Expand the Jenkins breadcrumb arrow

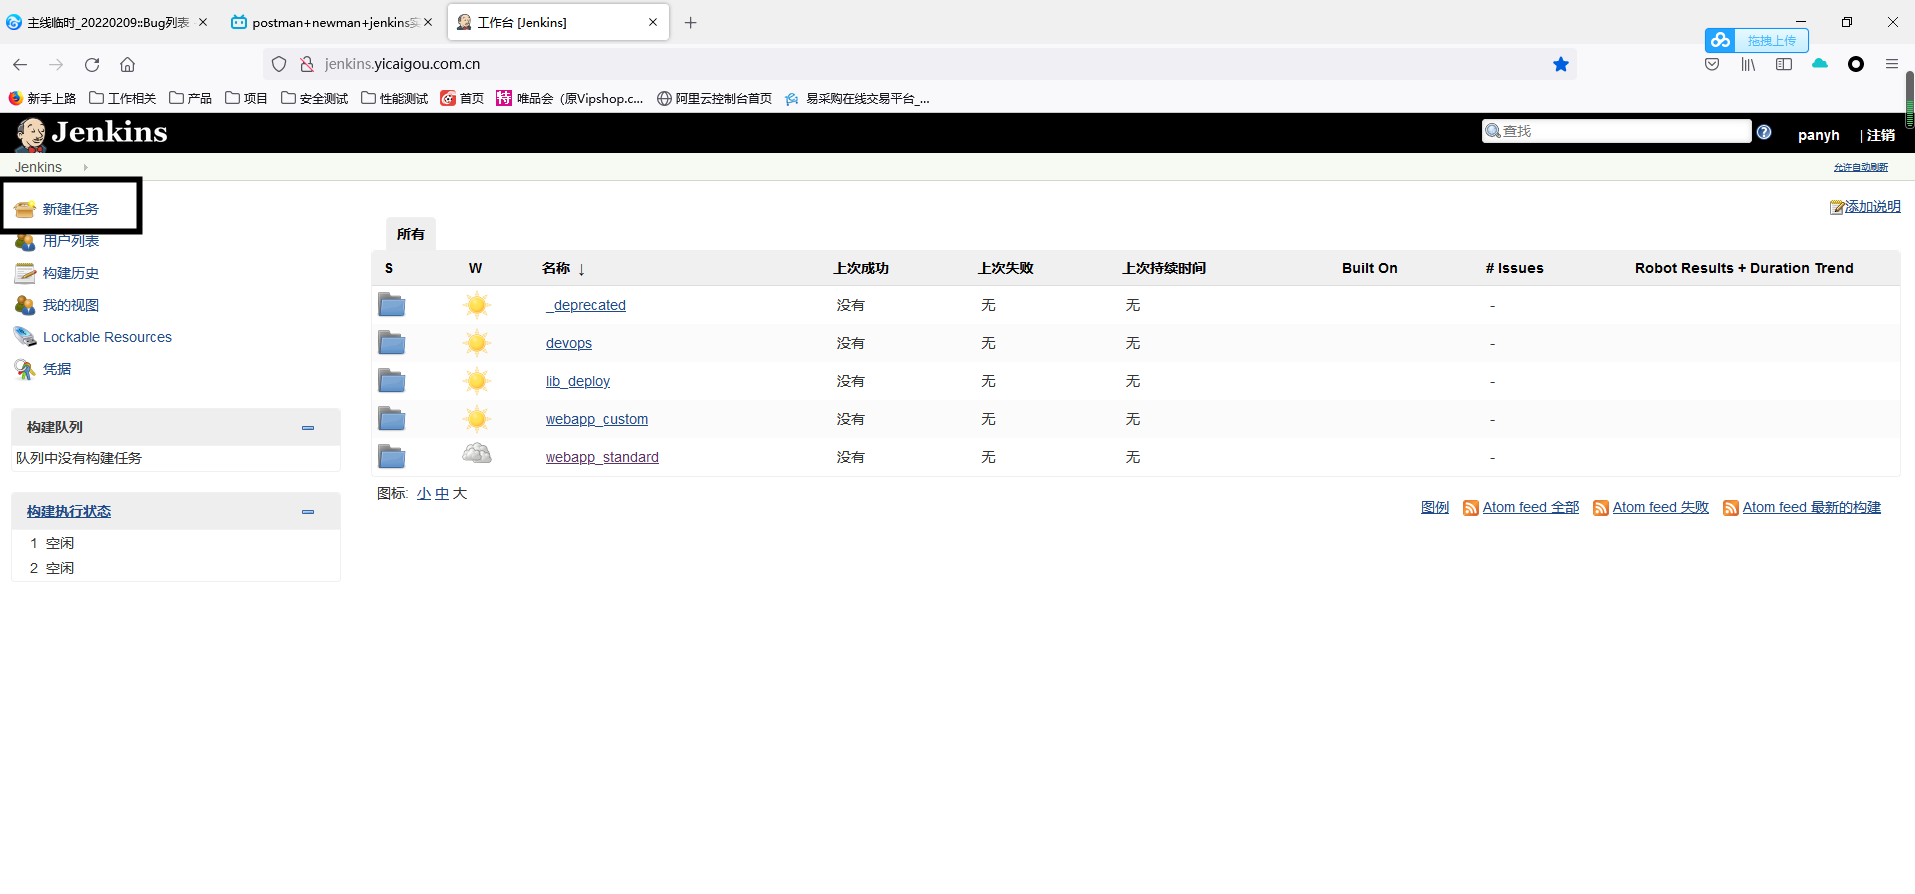click(x=86, y=167)
